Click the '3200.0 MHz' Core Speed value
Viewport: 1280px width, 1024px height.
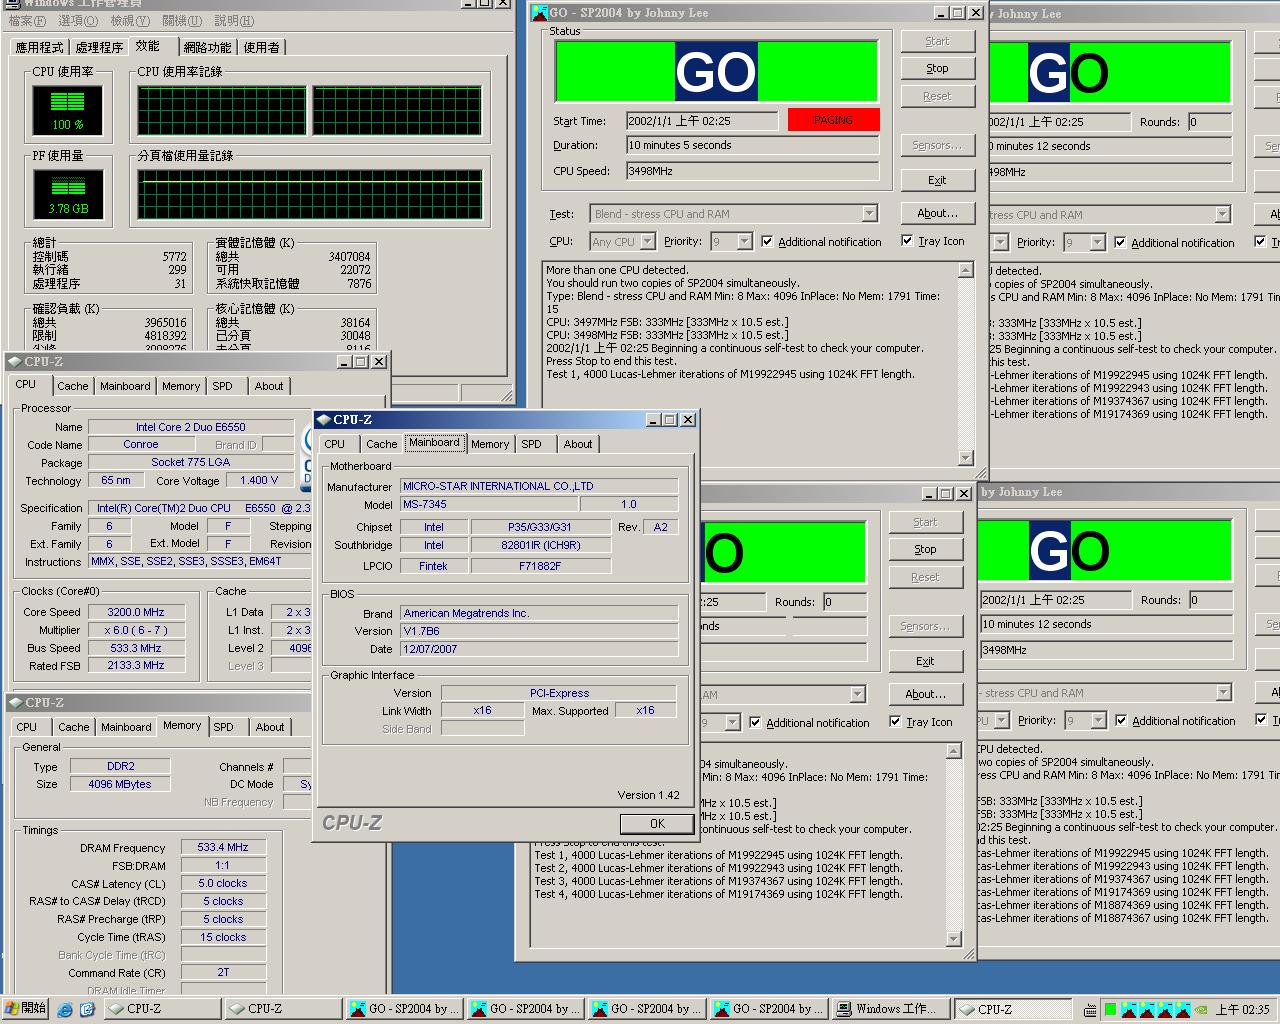(136, 612)
